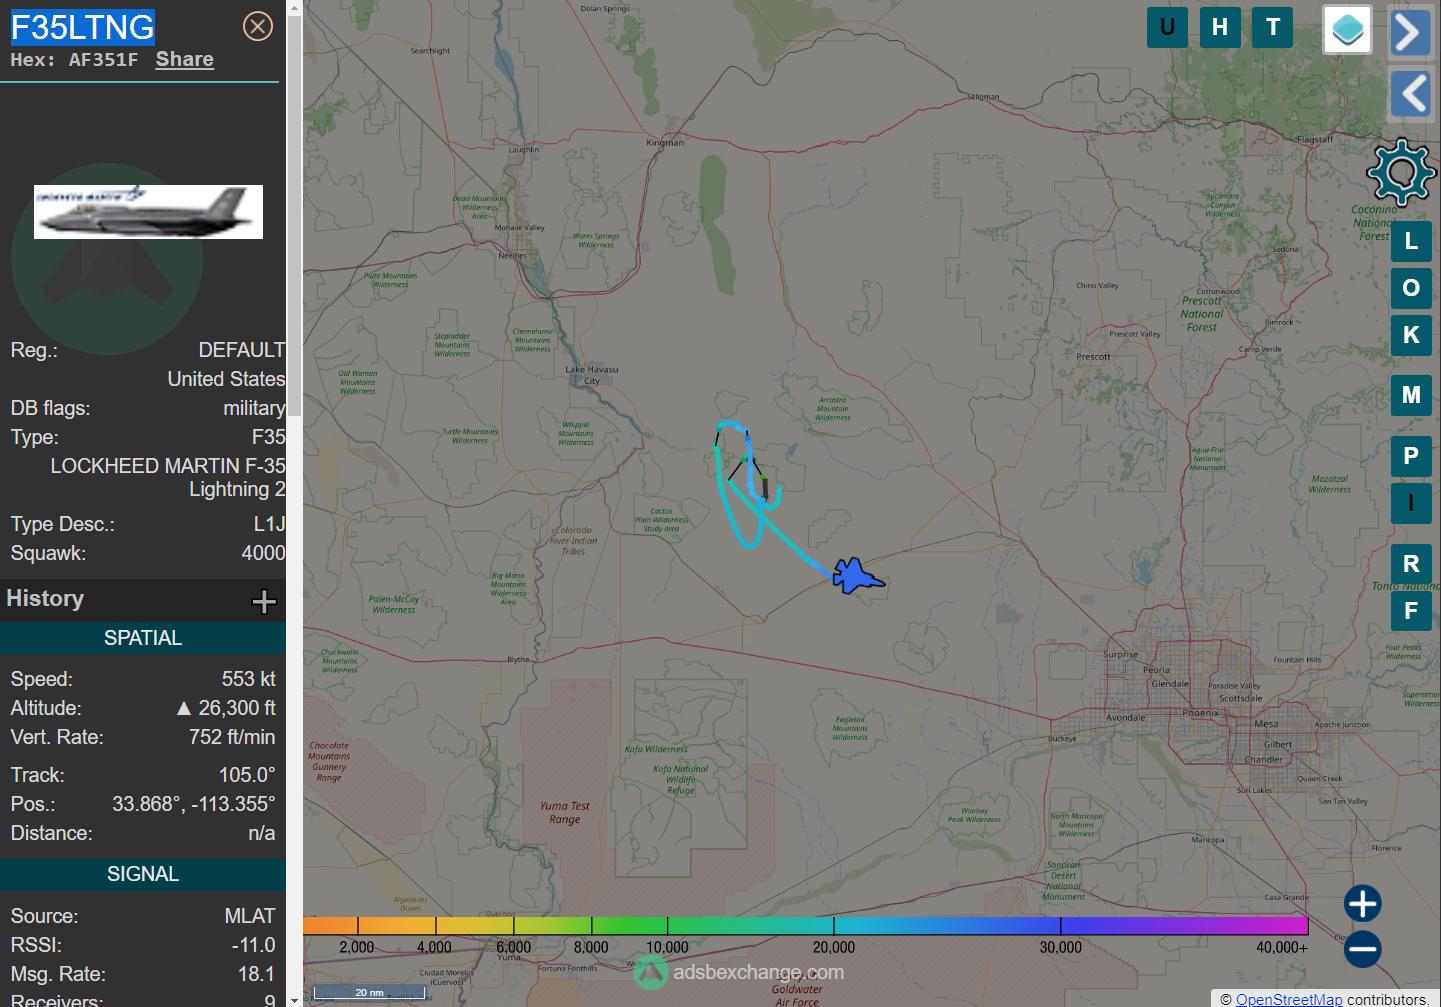Zoom out with the minus button
Viewport: 1441px width, 1007px height.
click(x=1362, y=949)
